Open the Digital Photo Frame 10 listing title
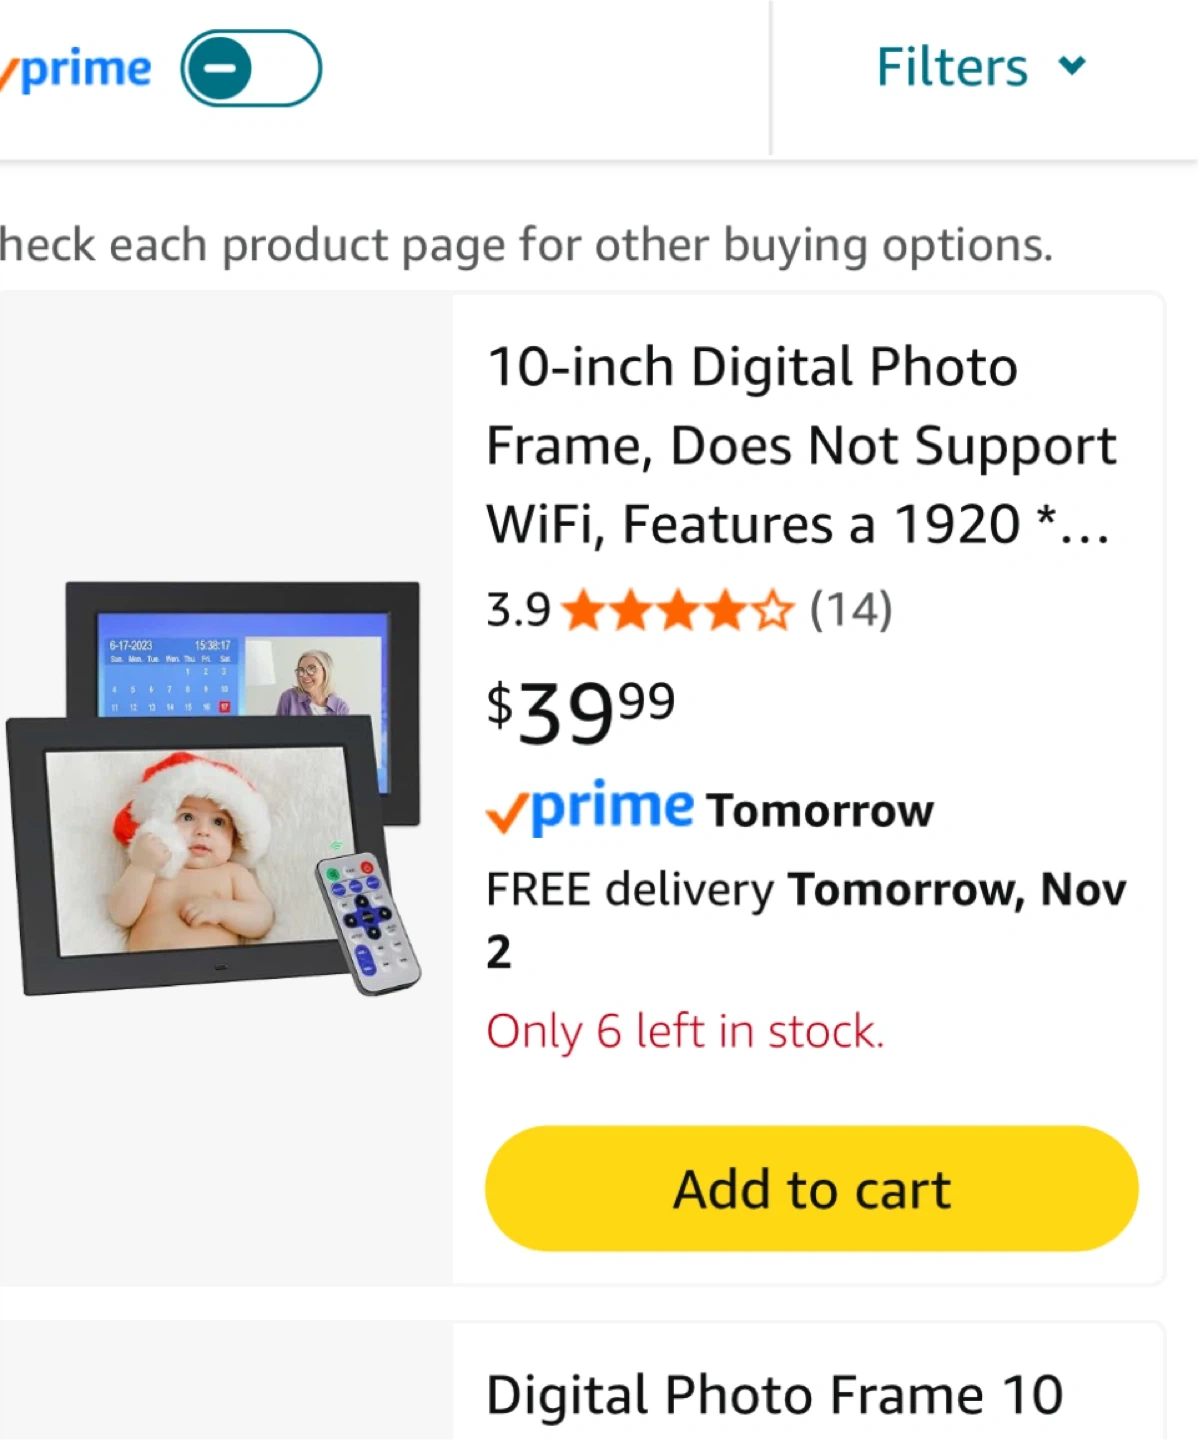The height and width of the screenshot is (1440, 1198). (x=775, y=1394)
